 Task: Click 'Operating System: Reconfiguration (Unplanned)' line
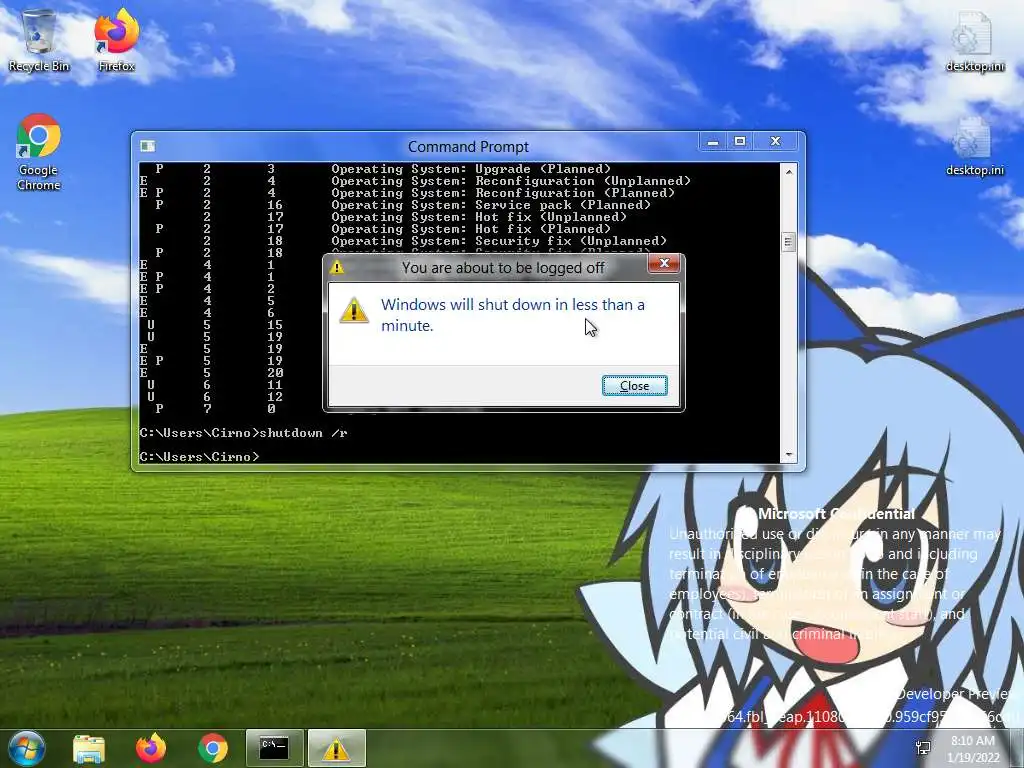(x=511, y=181)
